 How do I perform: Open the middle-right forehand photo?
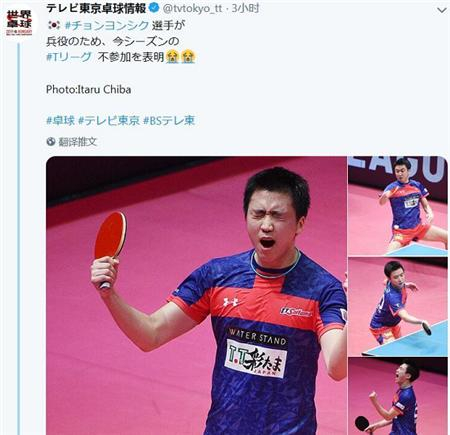point(398,307)
